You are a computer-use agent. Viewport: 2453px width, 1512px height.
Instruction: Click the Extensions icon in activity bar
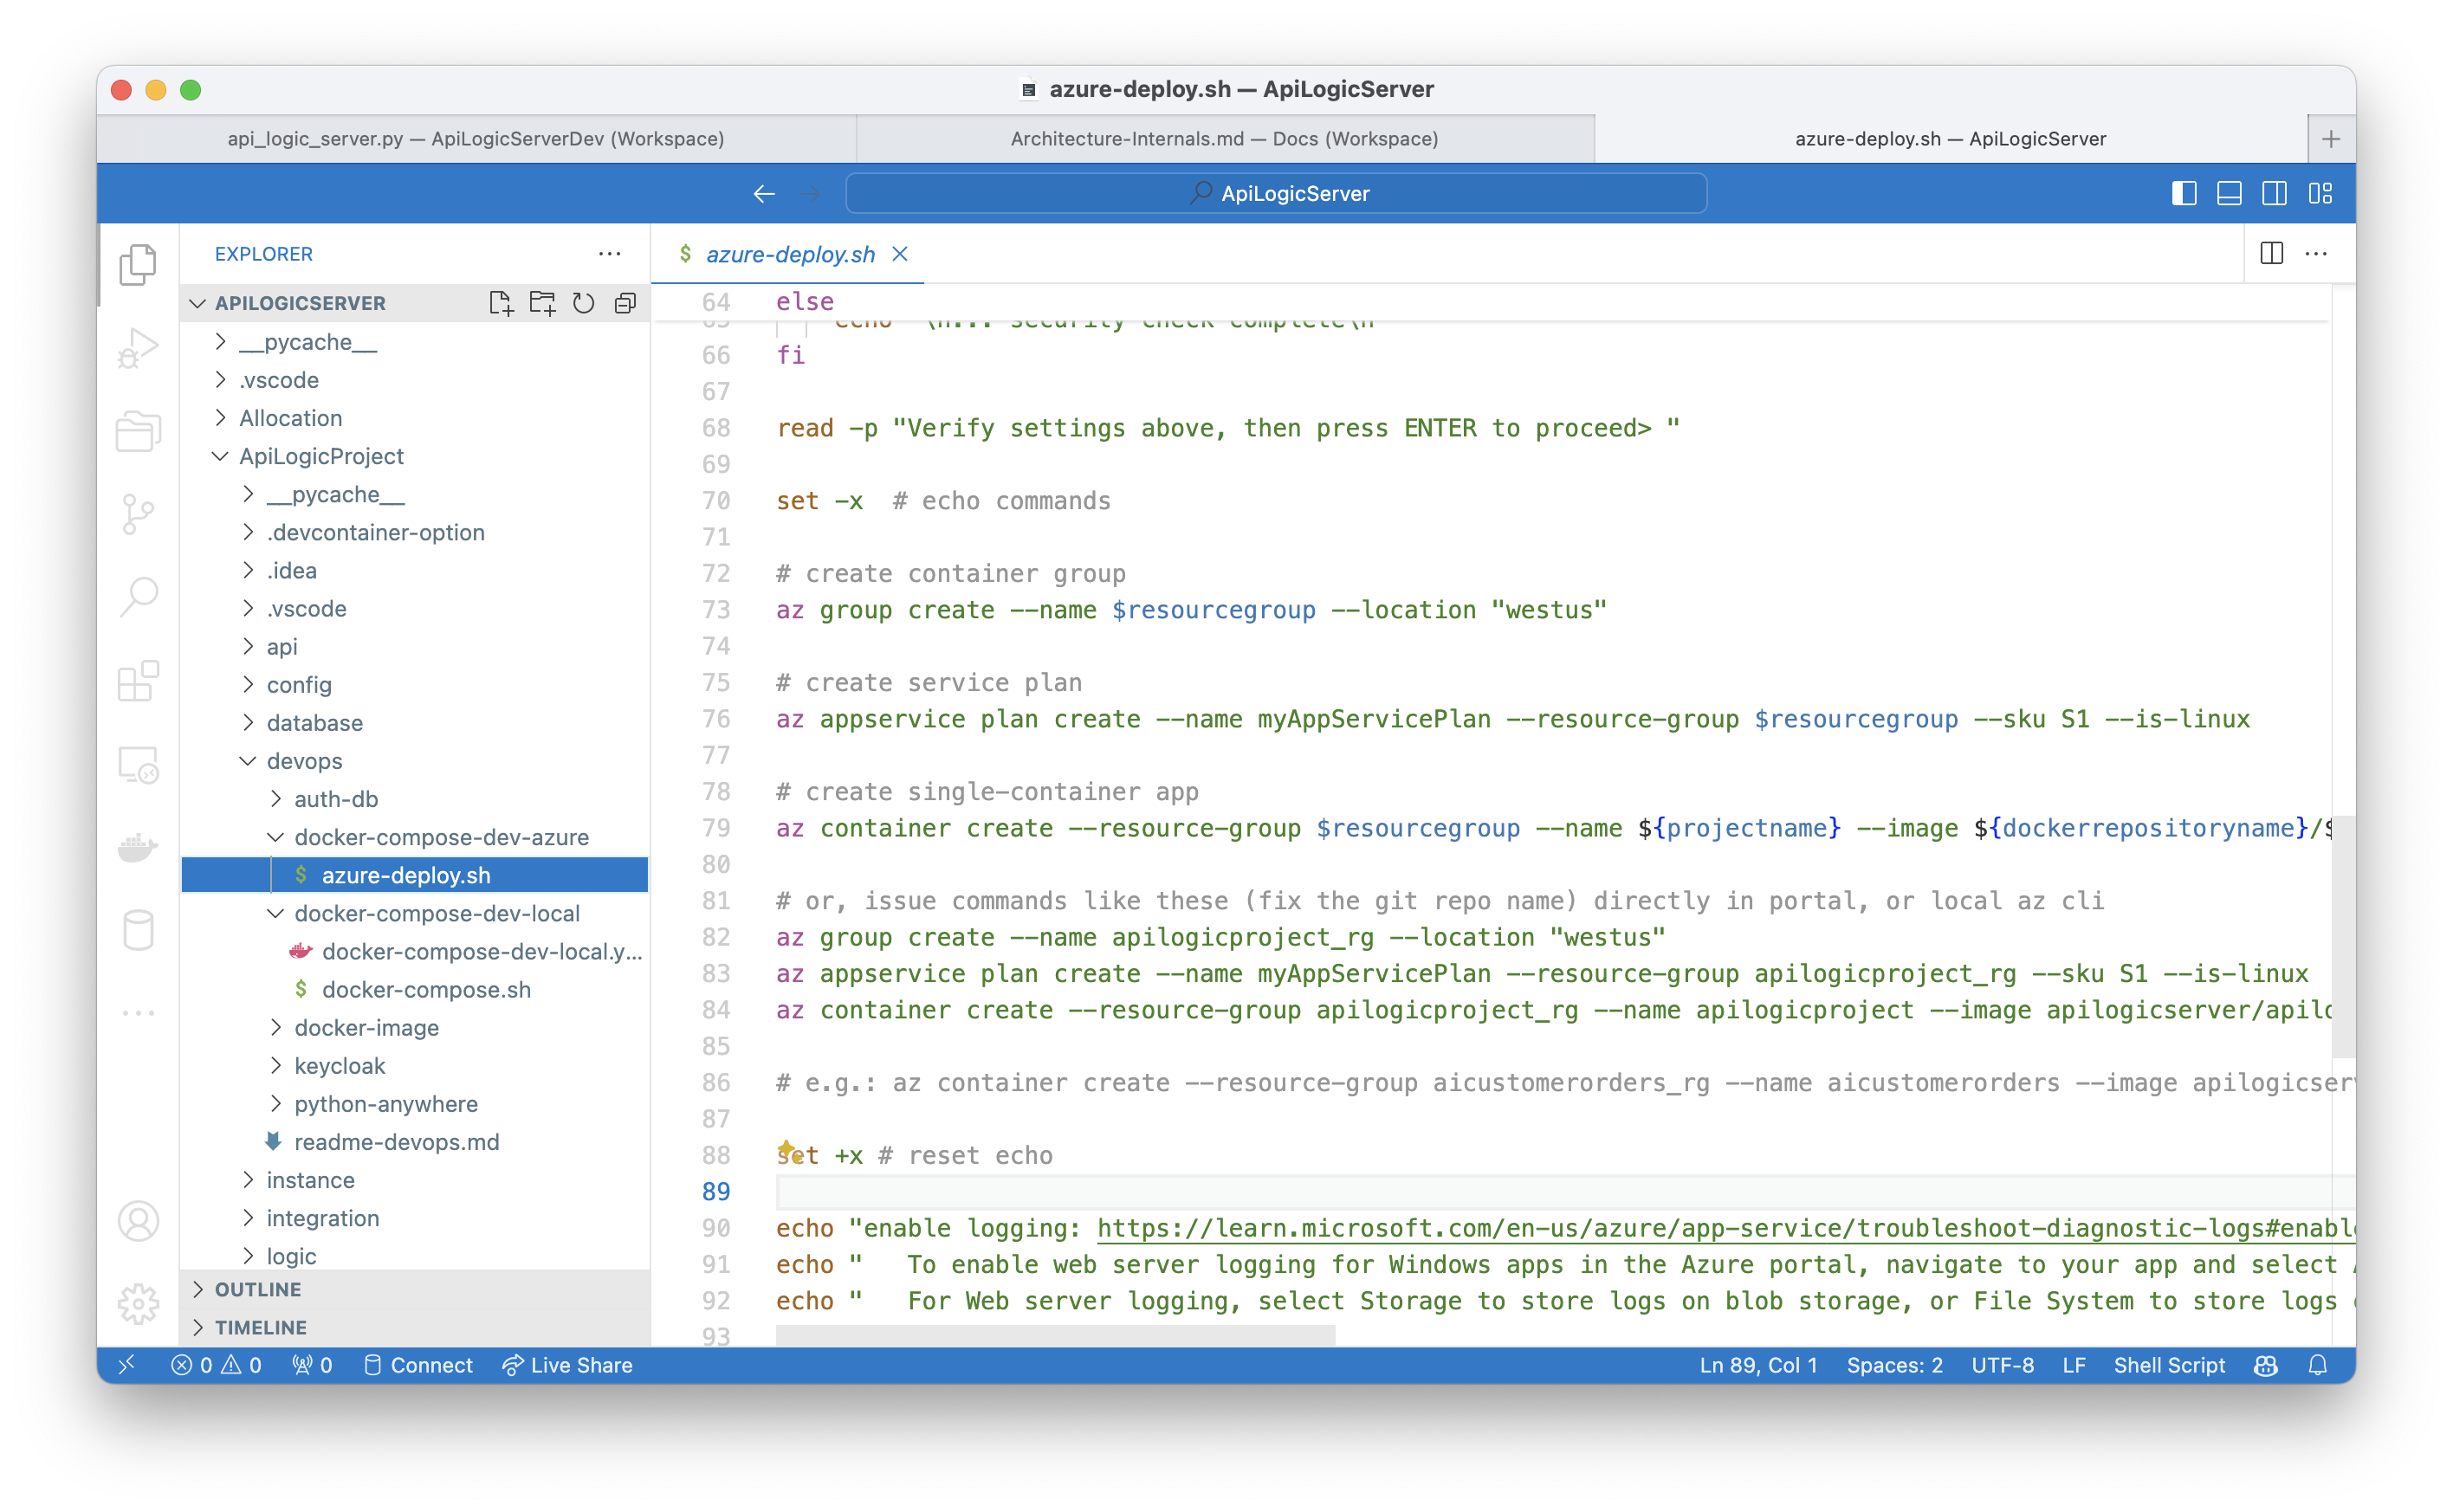coord(137,685)
